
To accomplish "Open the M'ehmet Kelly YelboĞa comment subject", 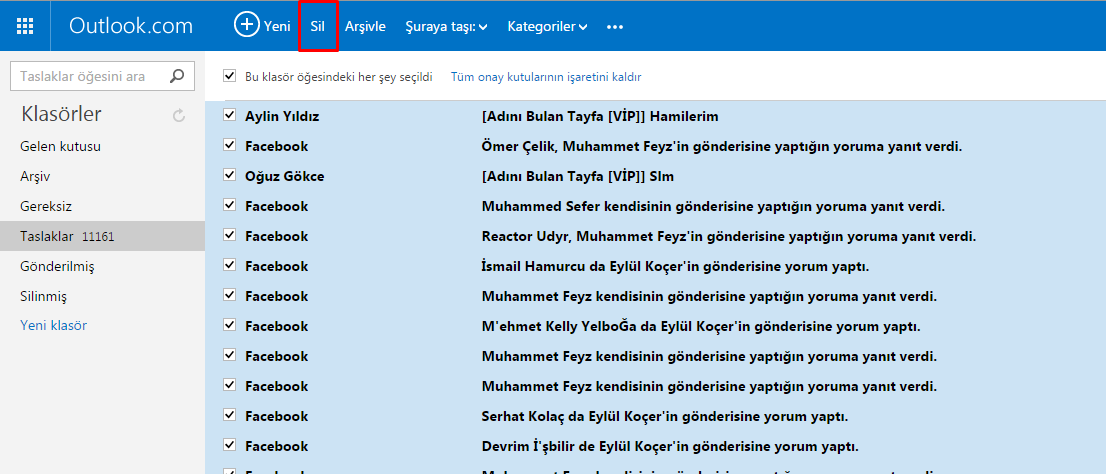I will click(x=701, y=327).
